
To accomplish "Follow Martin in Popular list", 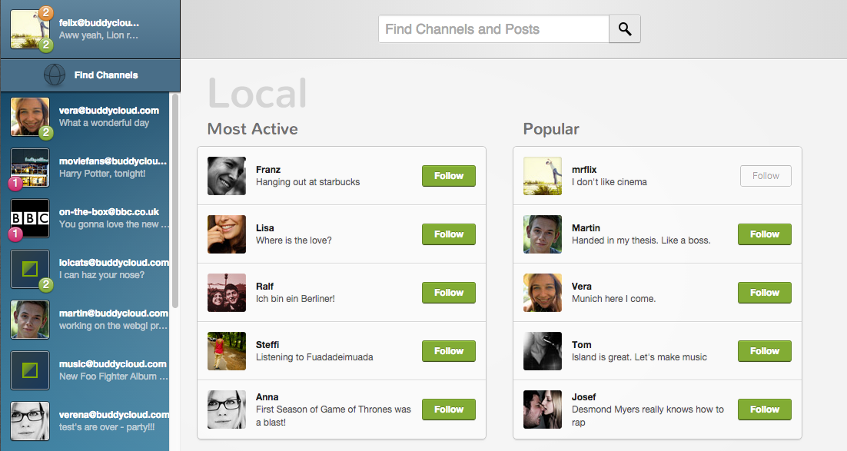I will click(x=765, y=234).
